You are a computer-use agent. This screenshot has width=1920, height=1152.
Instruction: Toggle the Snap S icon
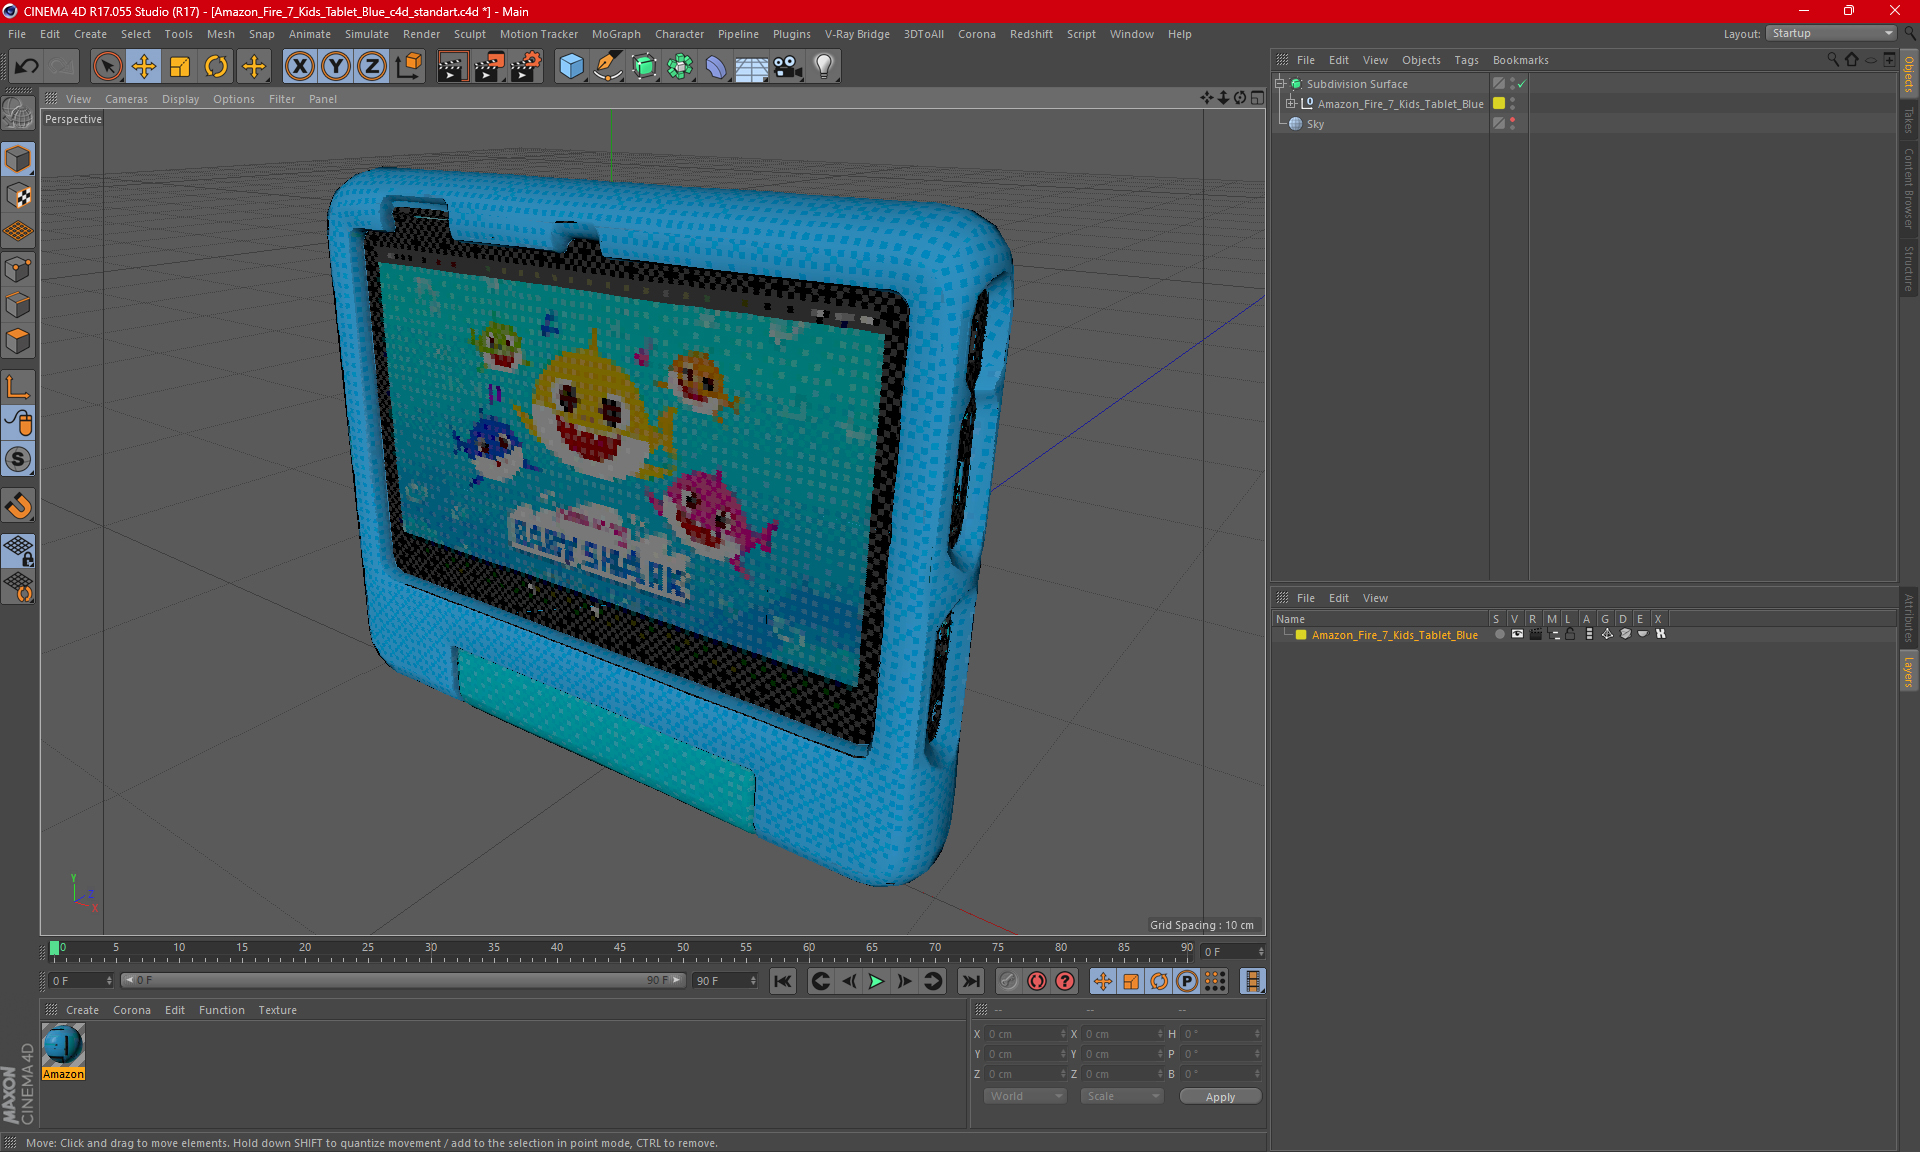18,459
